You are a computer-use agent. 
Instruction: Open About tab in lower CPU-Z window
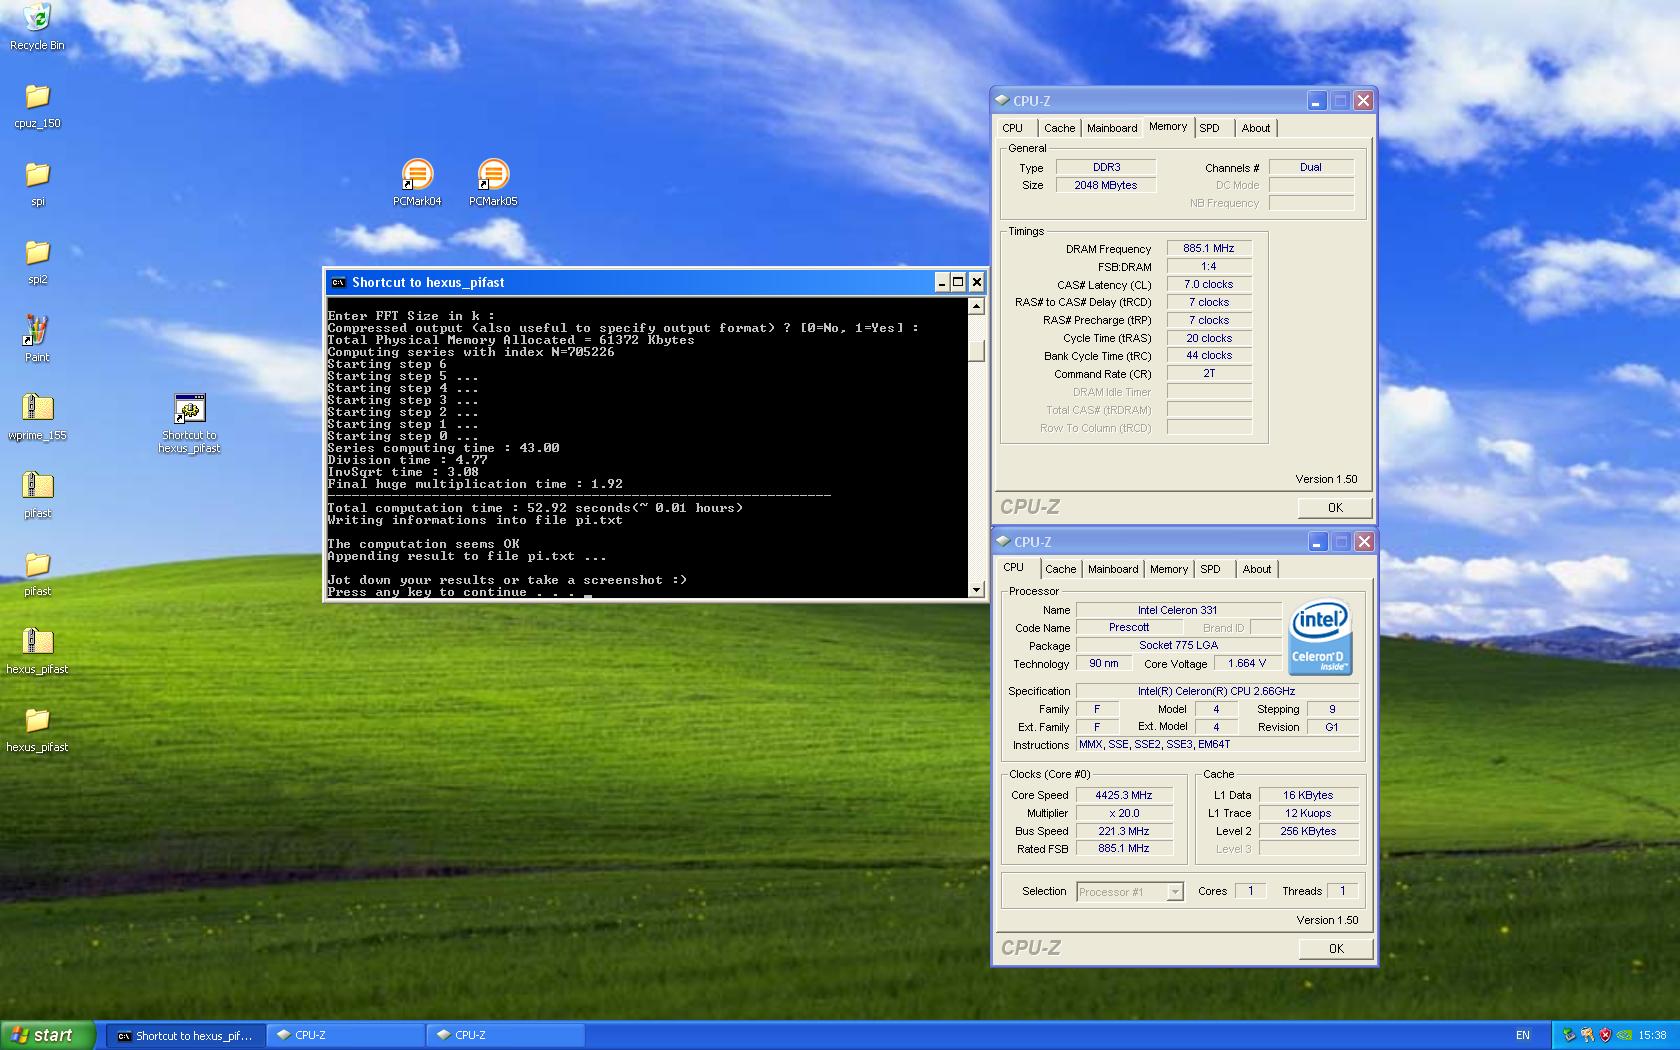1257,569
